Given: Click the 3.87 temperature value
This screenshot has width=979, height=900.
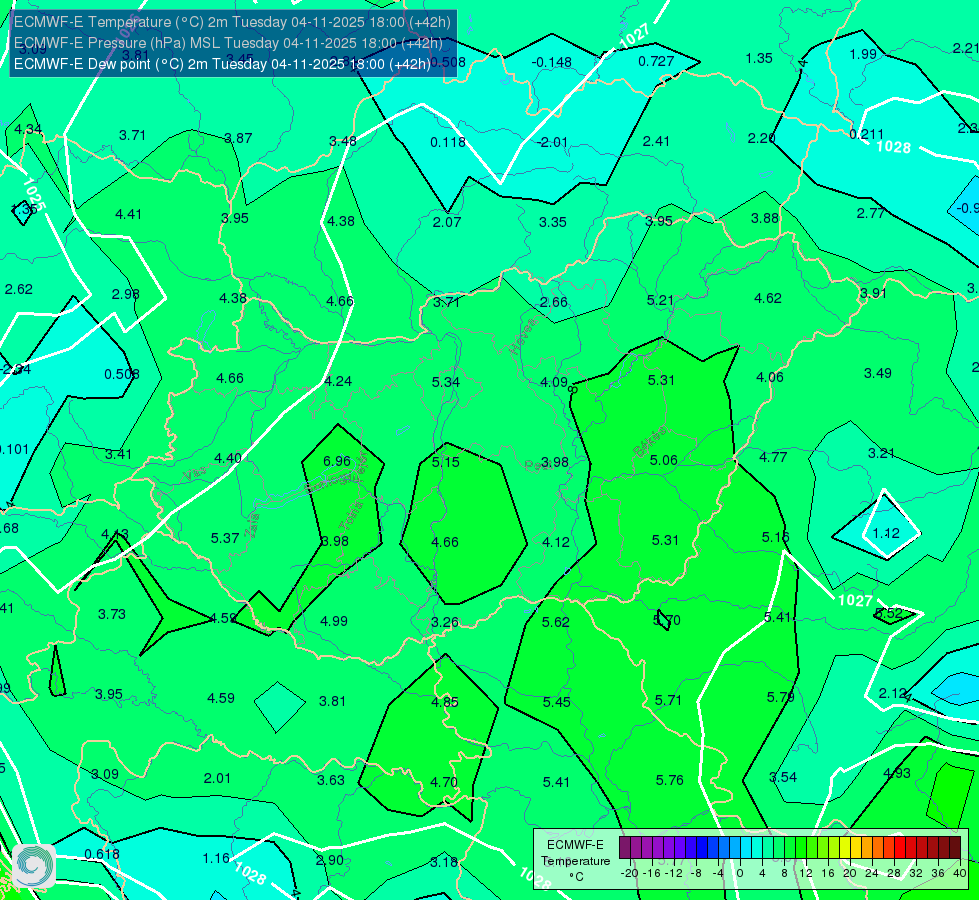Looking at the screenshot, I should 238,138.
